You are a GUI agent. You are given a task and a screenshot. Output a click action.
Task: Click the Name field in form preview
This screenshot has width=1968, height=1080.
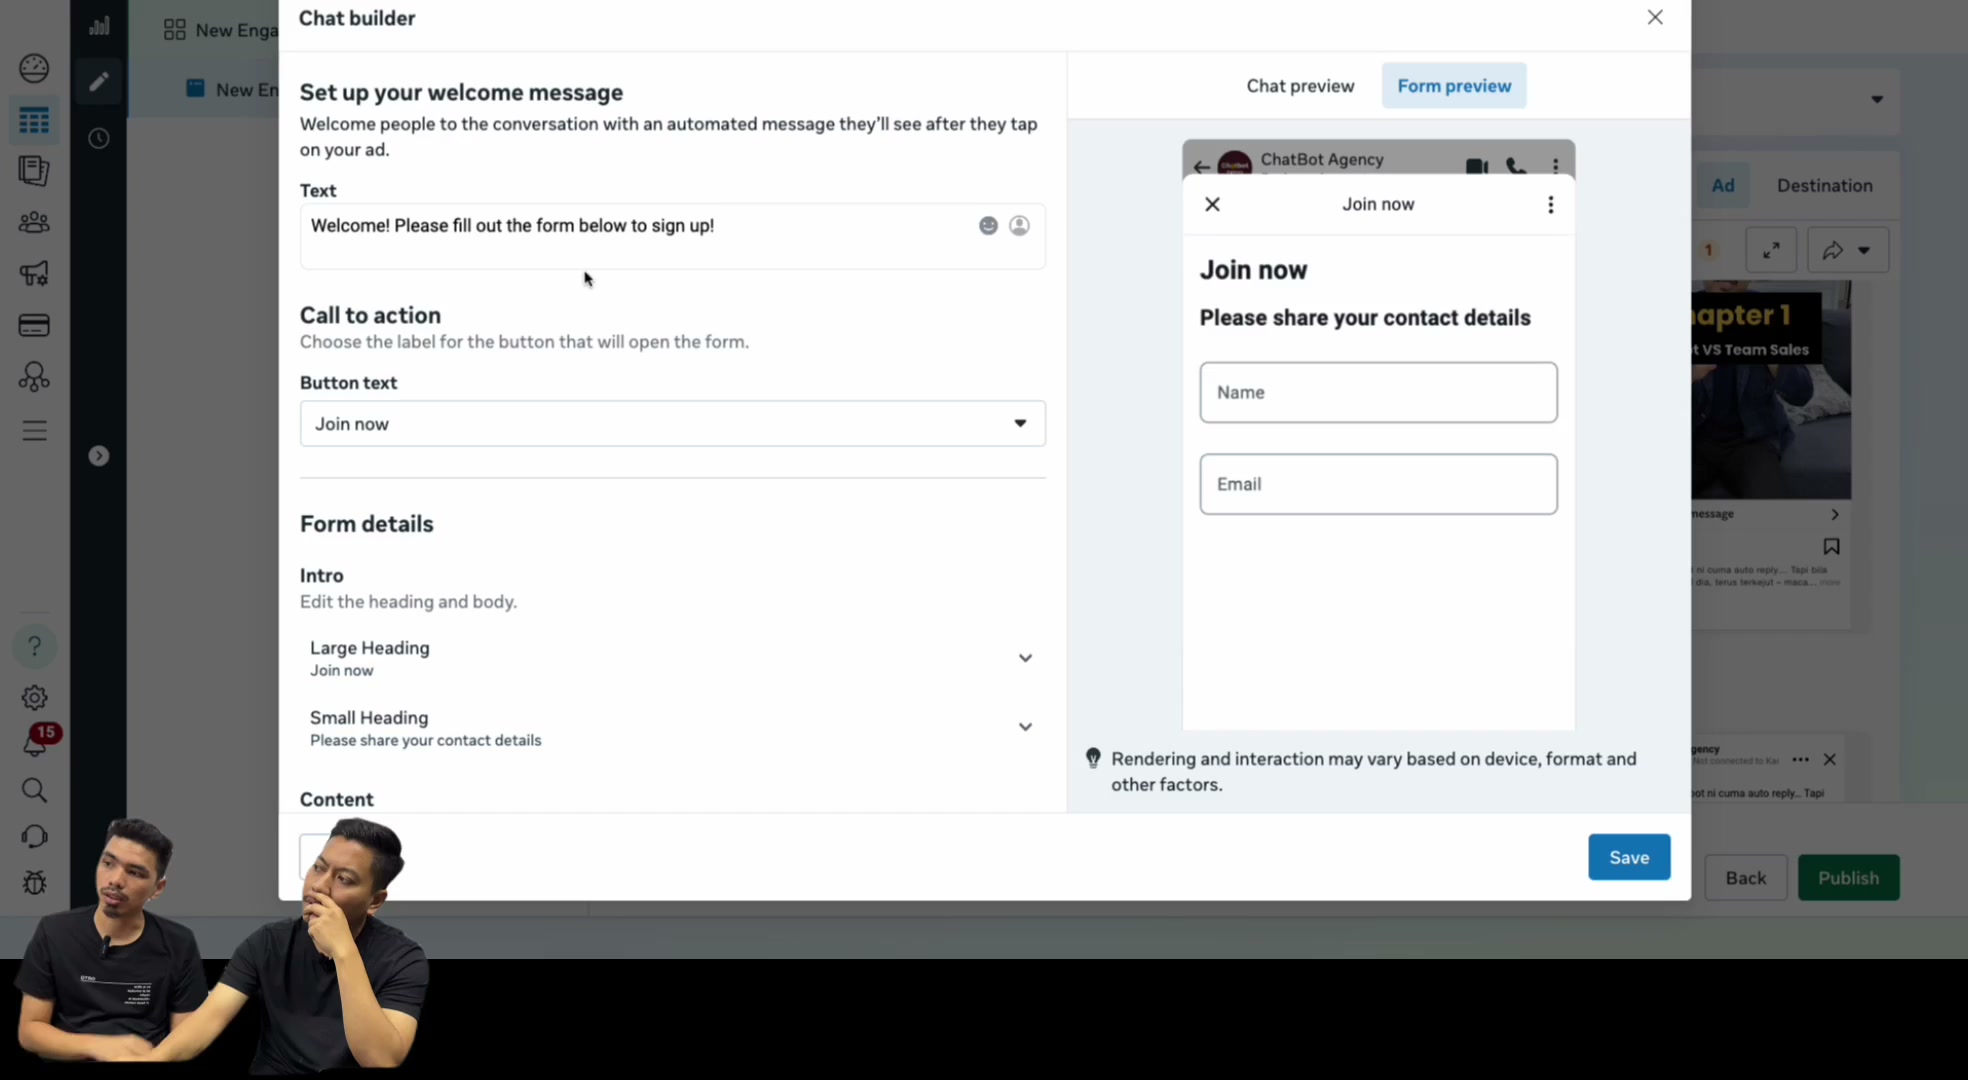click(1378, 392)
